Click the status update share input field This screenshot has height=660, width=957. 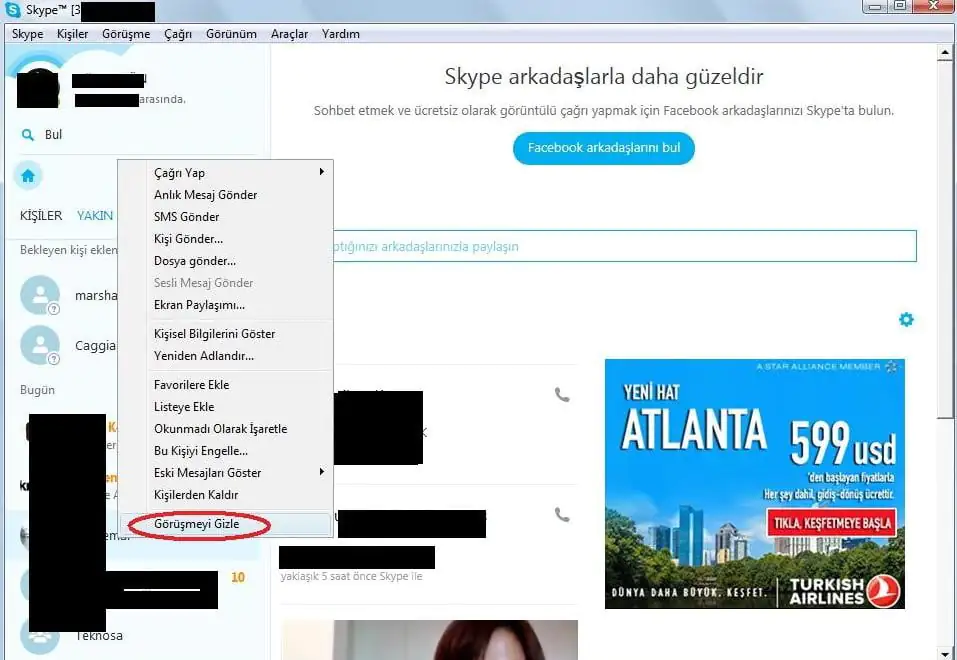624,246
